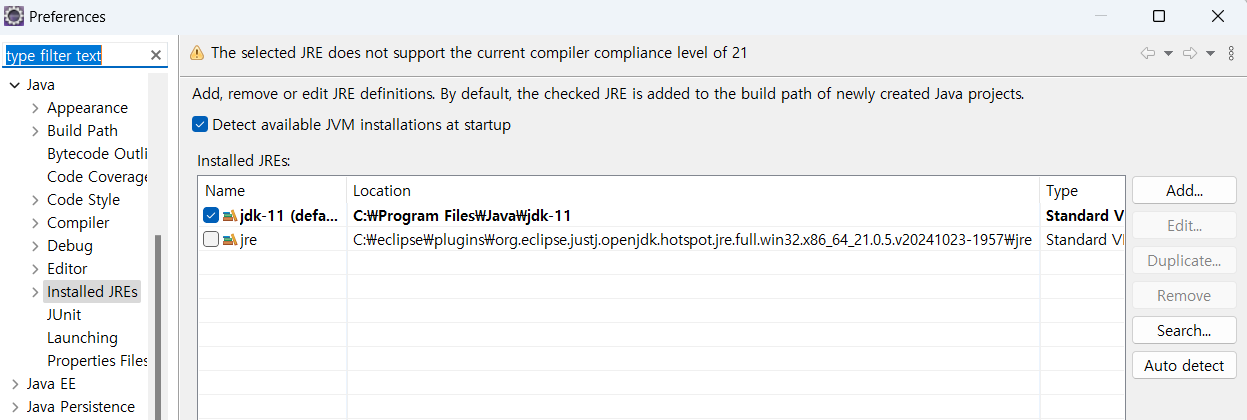
Task: Uncheck the jdk-11 default JRE checkbox
Action: coord(211,216)
